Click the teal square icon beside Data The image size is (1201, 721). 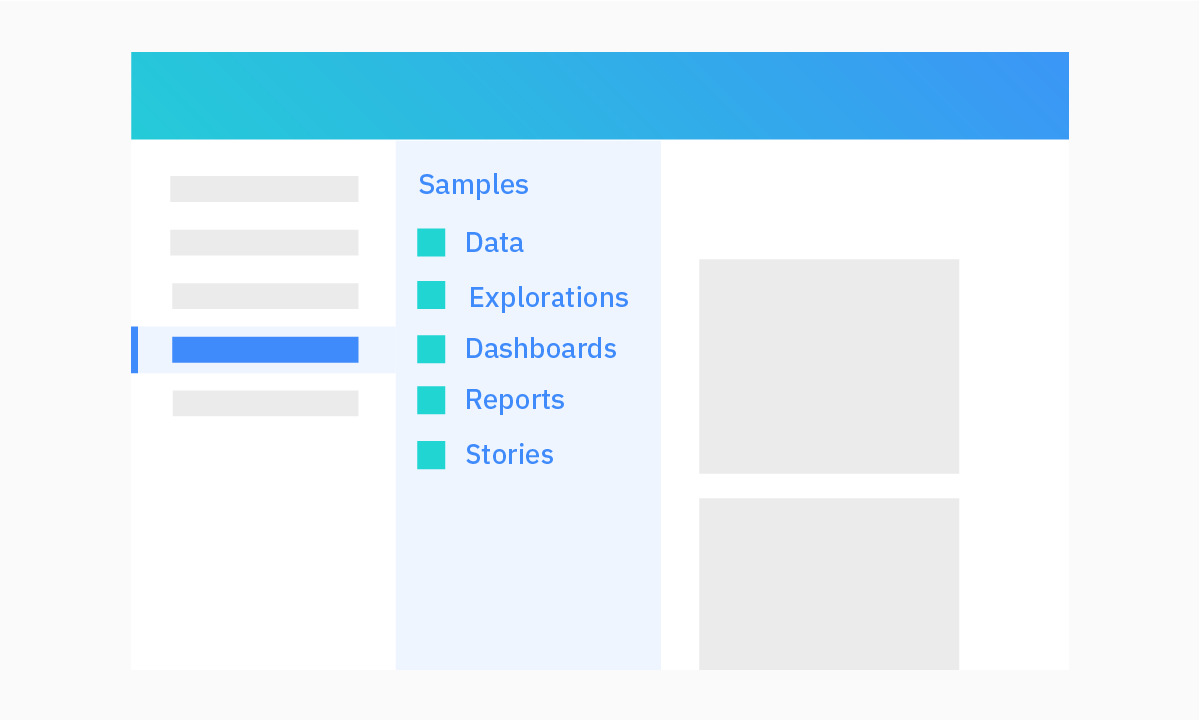431,243
